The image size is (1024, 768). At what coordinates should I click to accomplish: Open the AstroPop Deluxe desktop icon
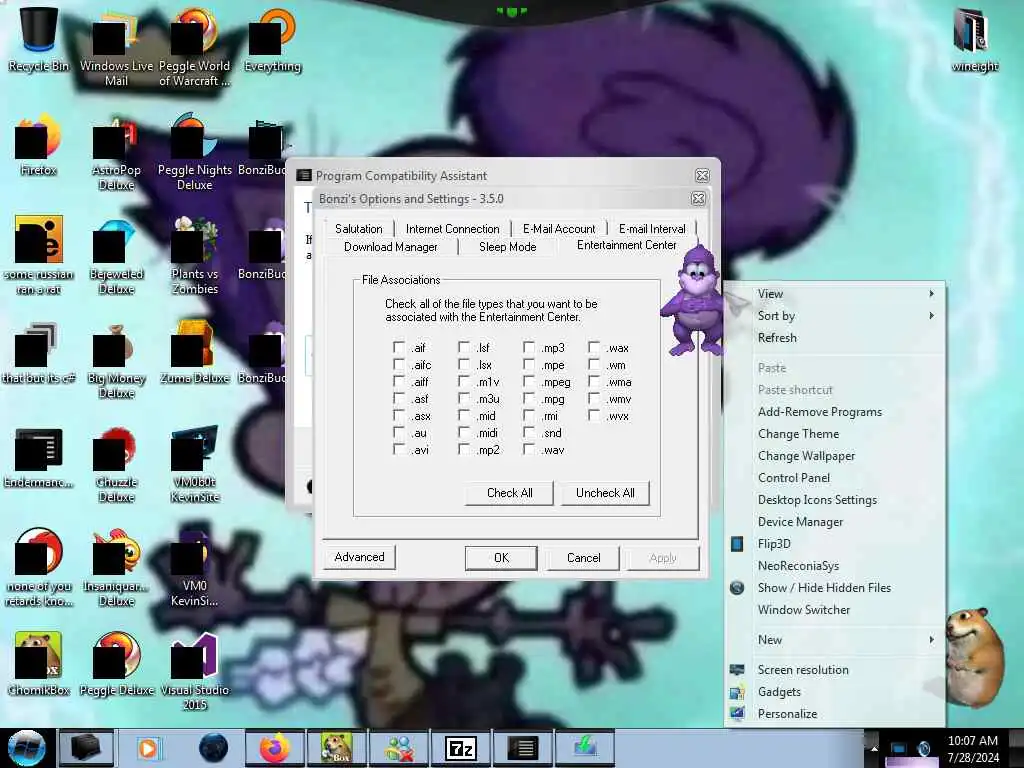pos(116,153)
